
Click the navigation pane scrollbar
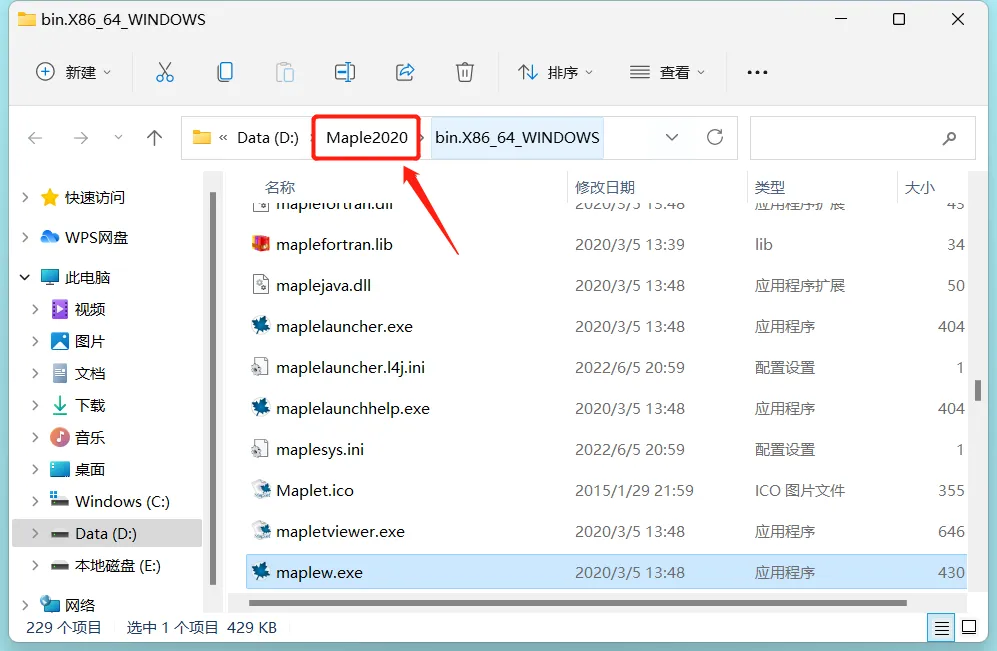(x=213, y=388)
